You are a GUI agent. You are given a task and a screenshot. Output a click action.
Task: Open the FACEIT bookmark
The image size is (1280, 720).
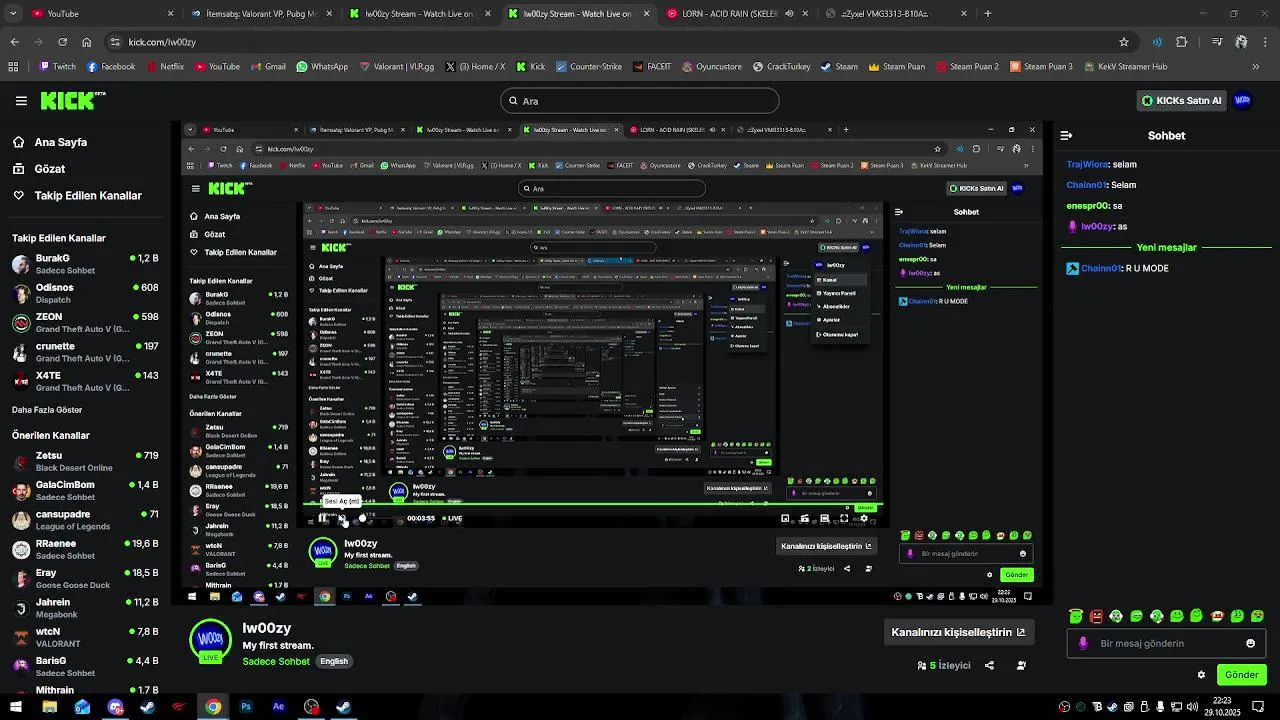pyautogui.click(x=652, y=67)
